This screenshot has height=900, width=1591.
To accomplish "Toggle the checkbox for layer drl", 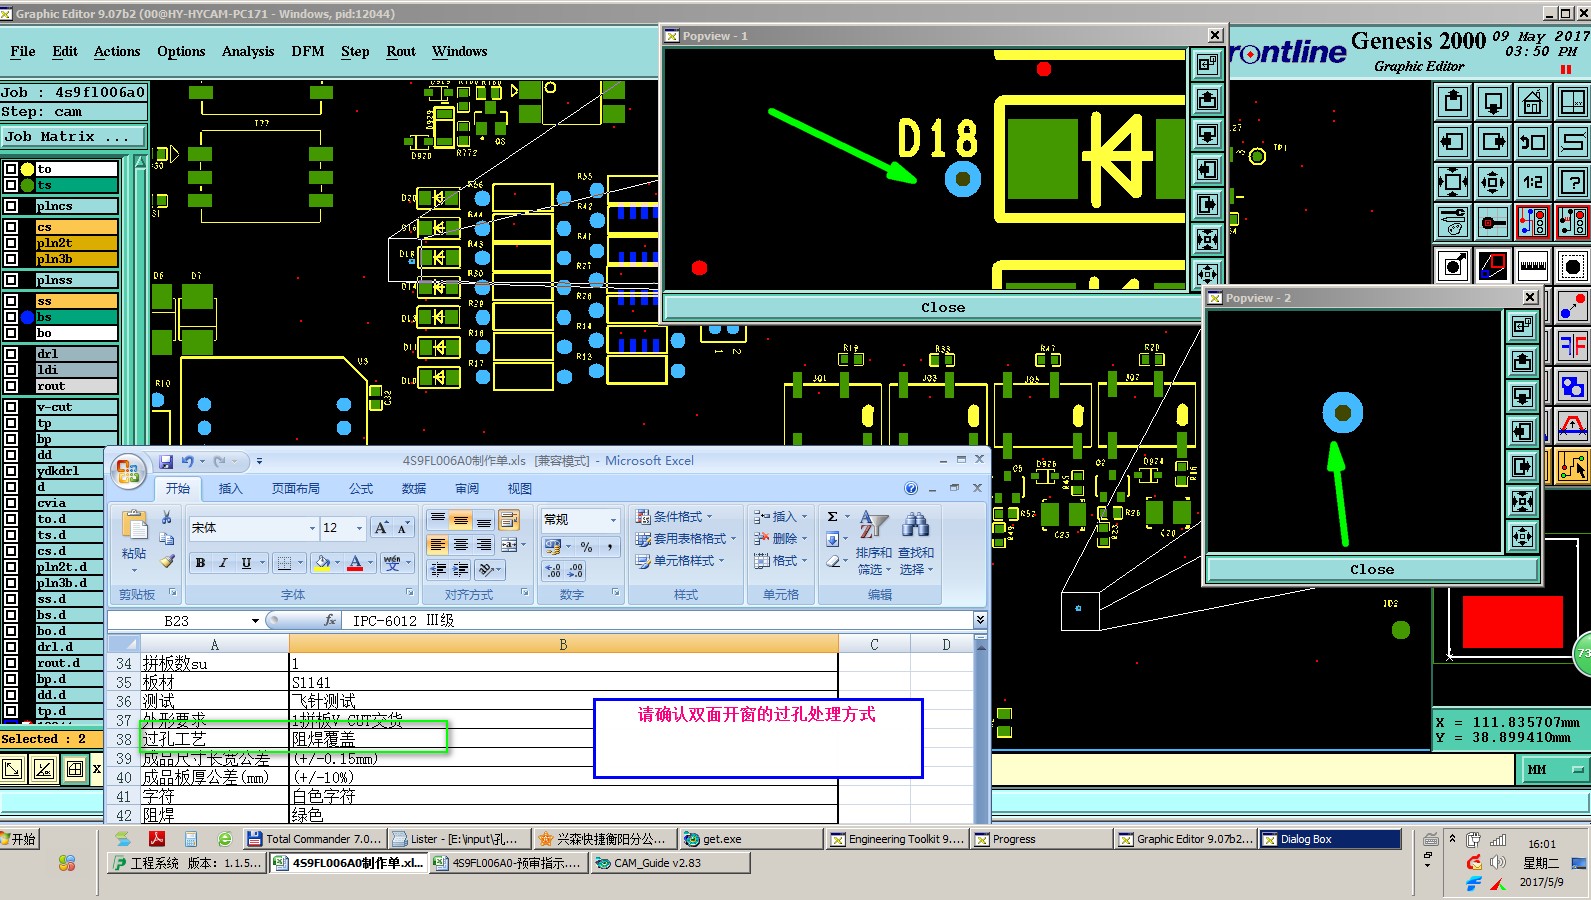I will 11,354.
